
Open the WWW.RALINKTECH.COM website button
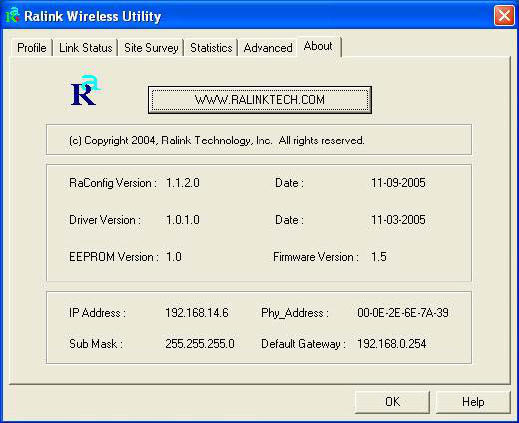[260, 100]
